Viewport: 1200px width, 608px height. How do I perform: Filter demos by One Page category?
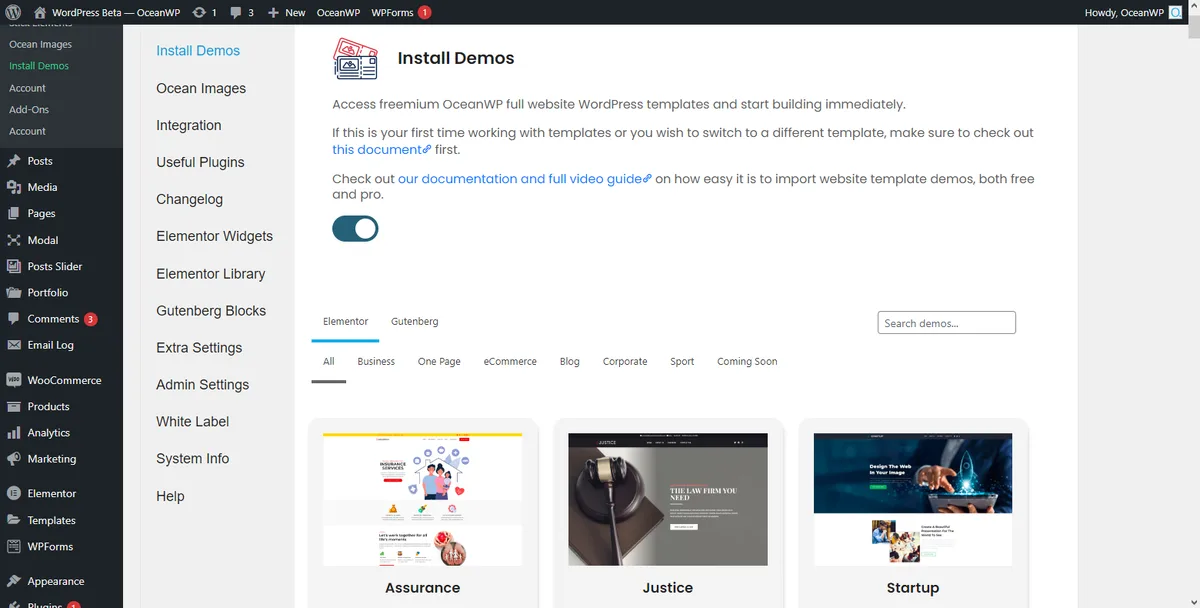[439, 361]
